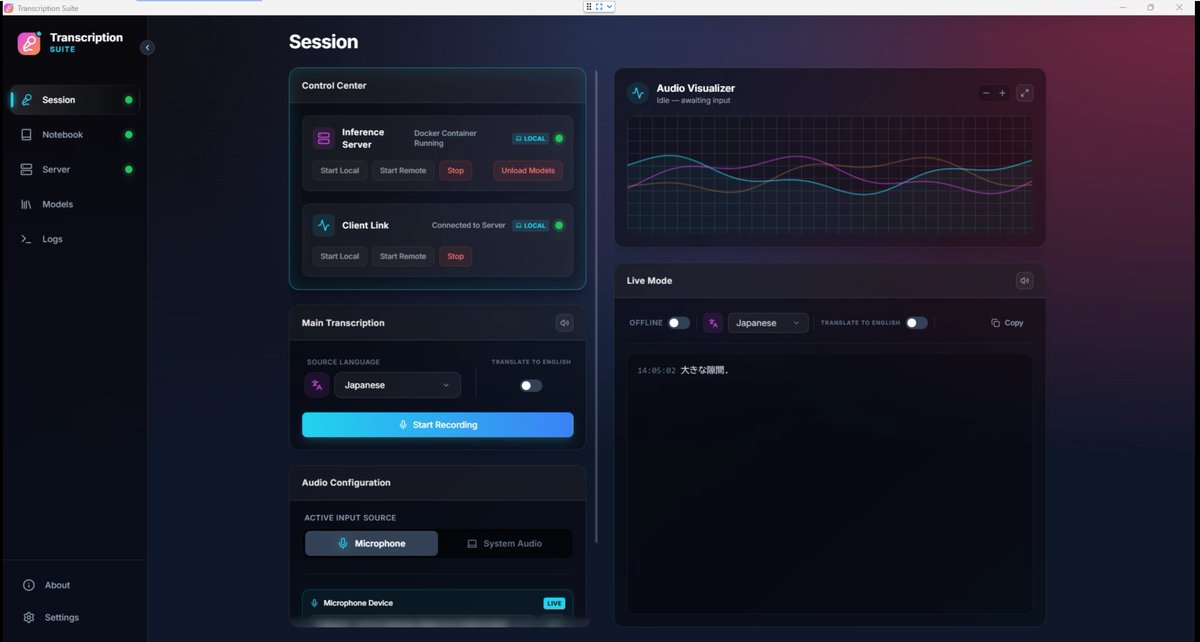This screenshot has width=1200, height=642.
Task: Open the Session page in the sidebar
Action: pos(74,100)
